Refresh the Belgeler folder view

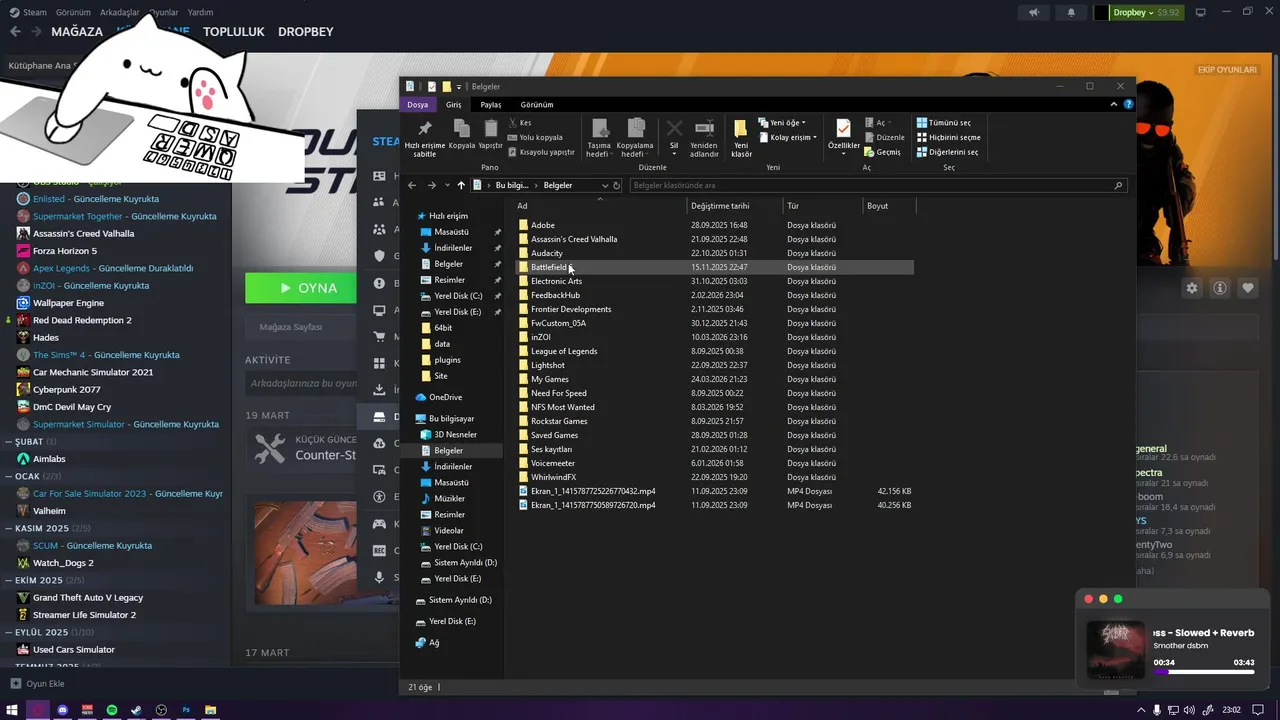coord(617,185)
